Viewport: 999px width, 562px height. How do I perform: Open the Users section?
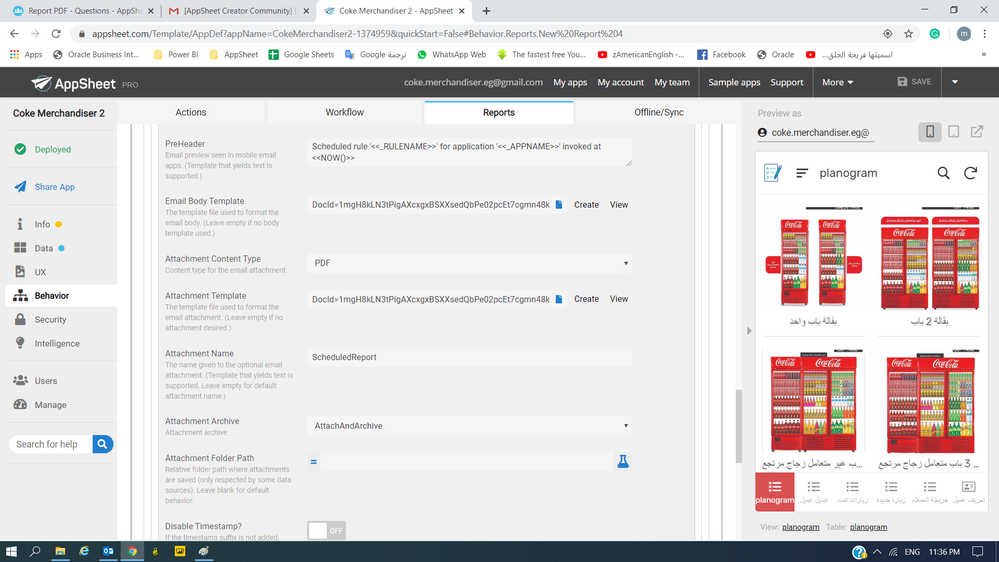point(35,380)
